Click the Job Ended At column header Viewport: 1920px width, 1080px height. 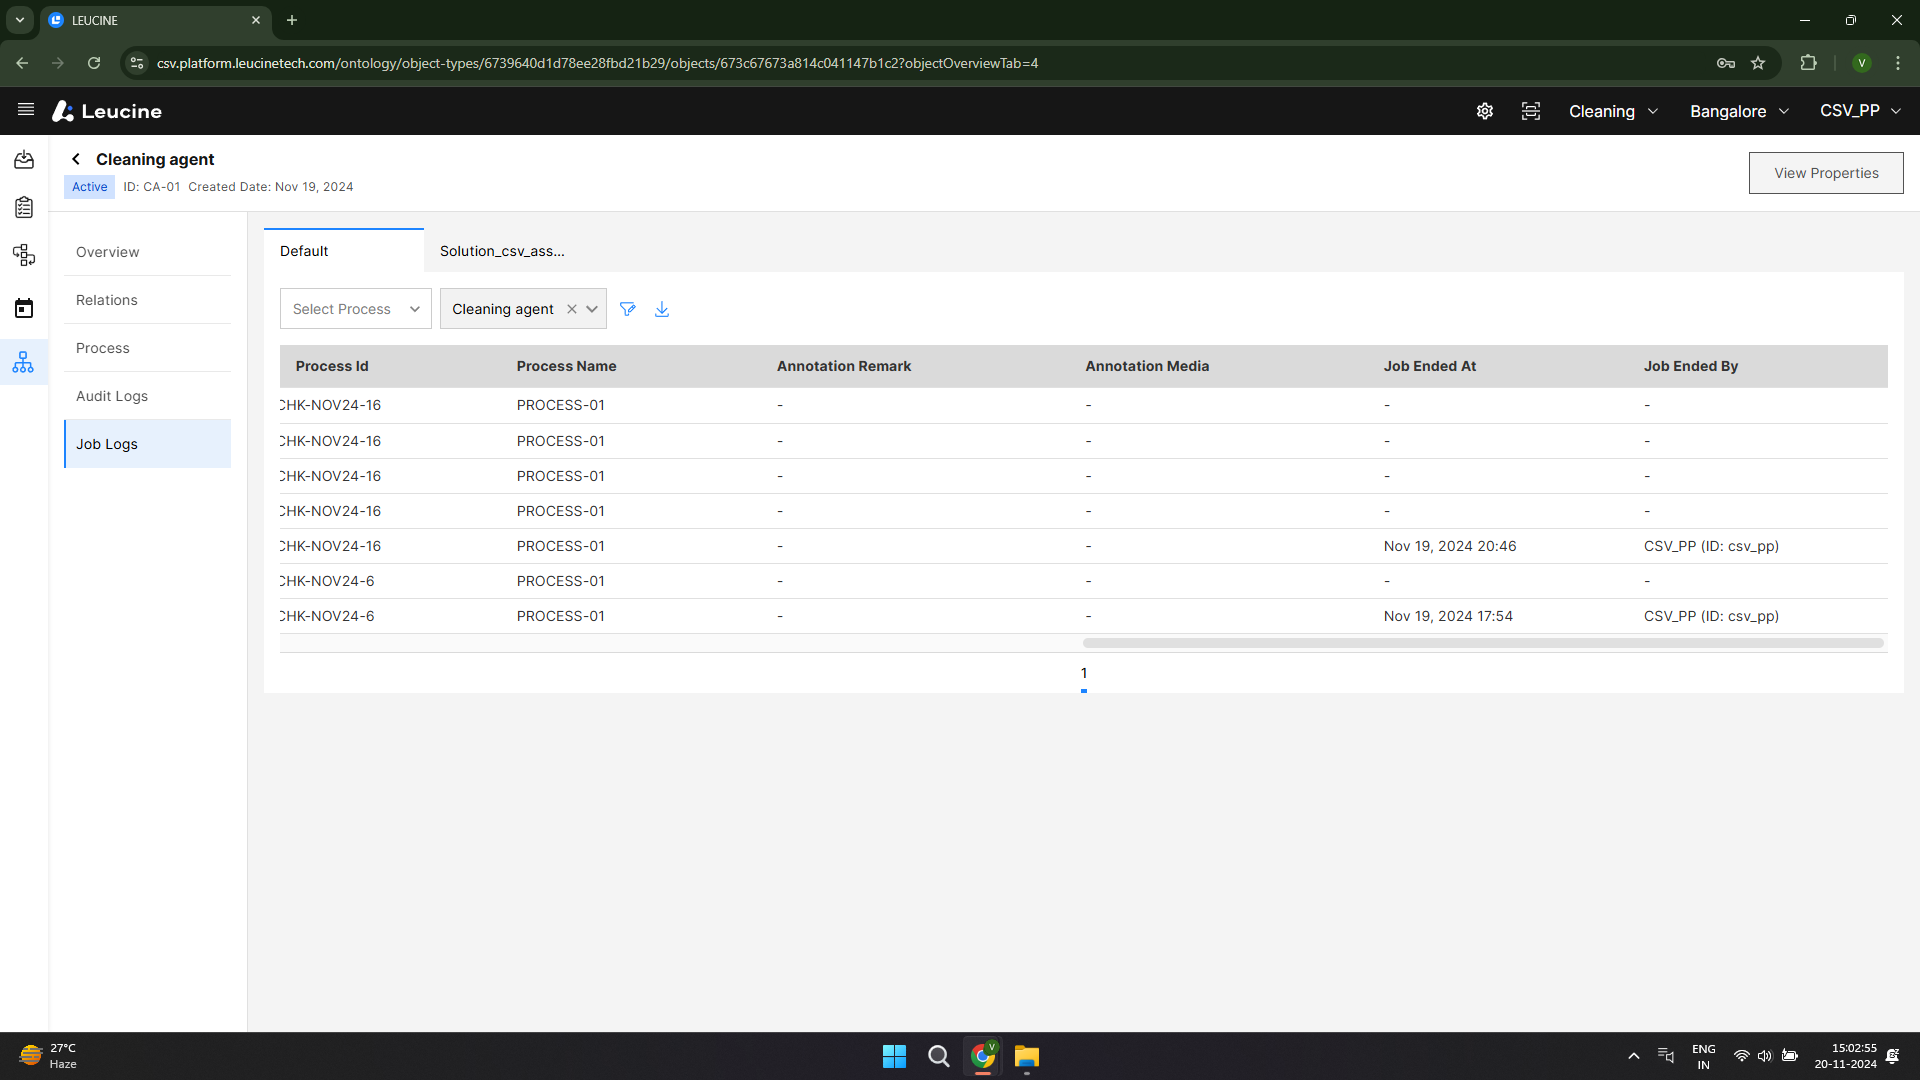click(x=1430, y=366)
